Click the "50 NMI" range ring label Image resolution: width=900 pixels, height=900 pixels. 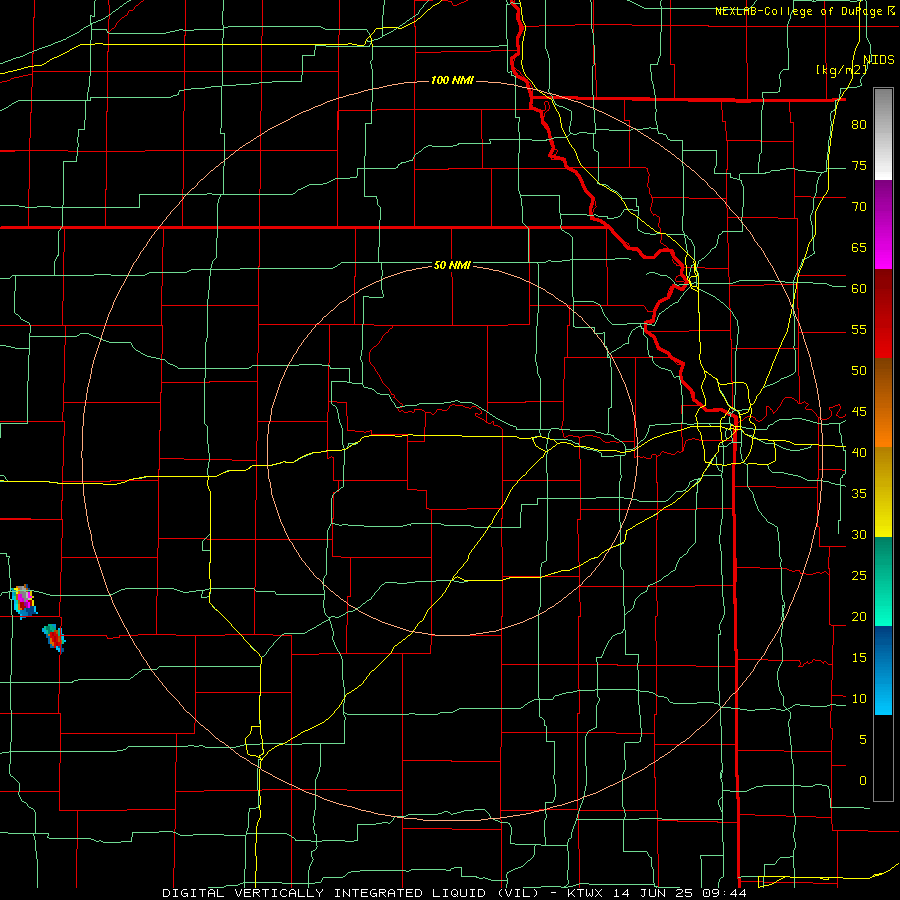click(x=452, y=265)
